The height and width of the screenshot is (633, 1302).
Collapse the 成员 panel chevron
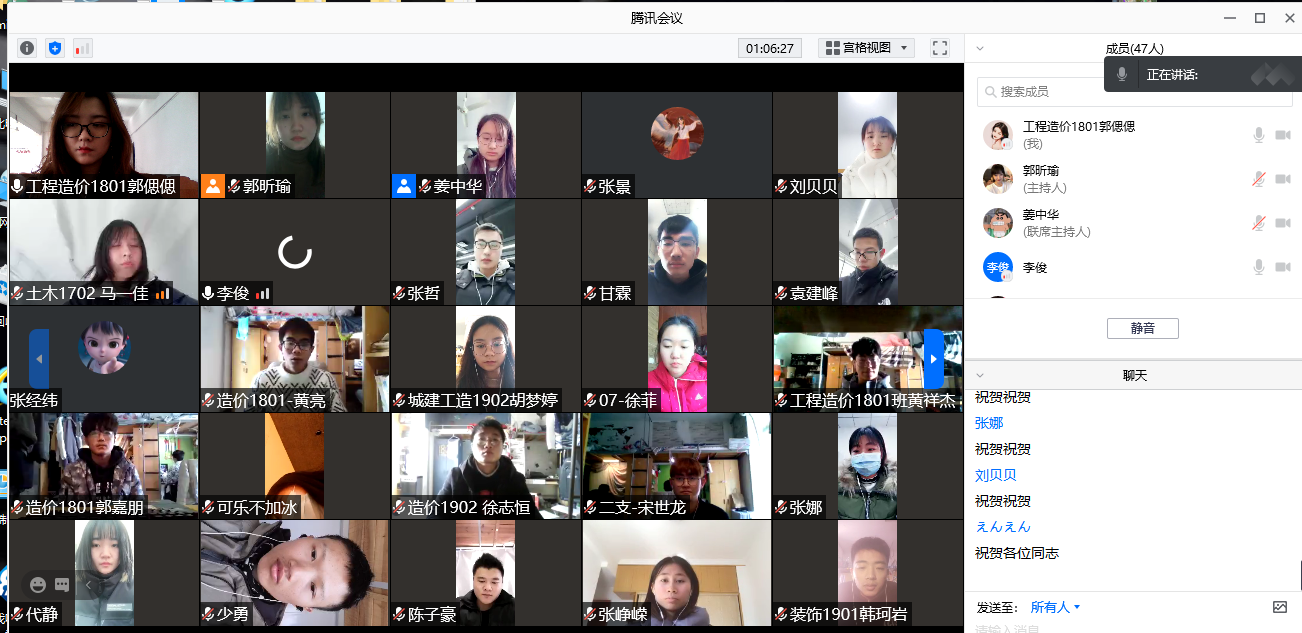coord(980,48)
